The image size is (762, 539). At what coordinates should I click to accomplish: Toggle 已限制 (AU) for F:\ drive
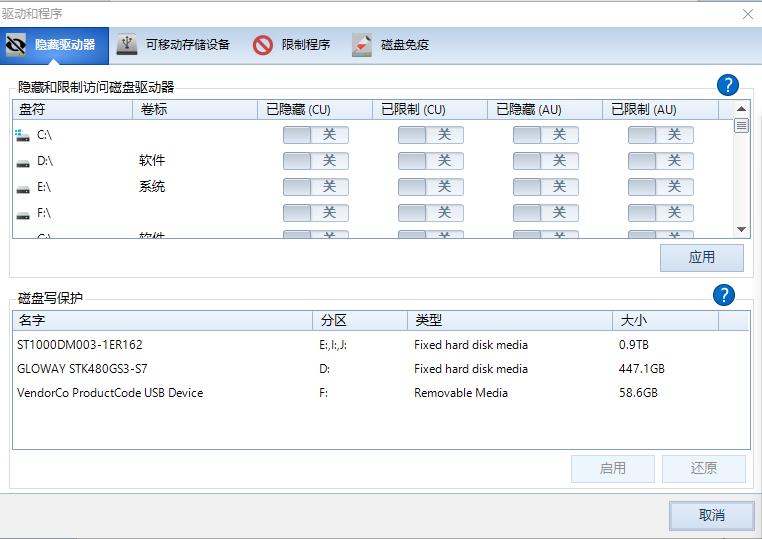click(x=661, y=213)
